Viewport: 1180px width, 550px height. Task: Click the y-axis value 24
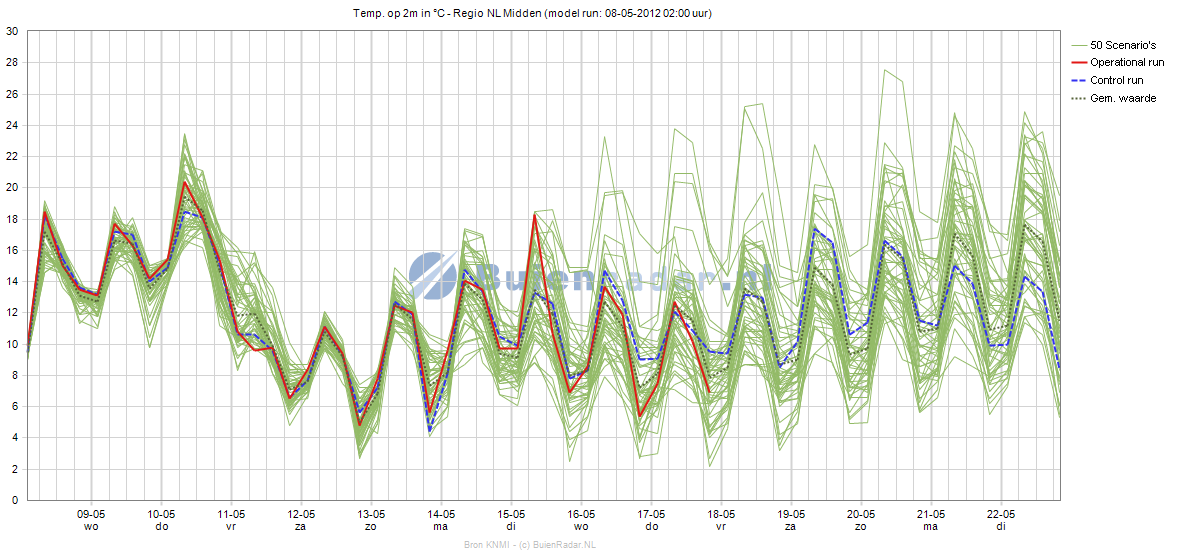click(13, 126)
